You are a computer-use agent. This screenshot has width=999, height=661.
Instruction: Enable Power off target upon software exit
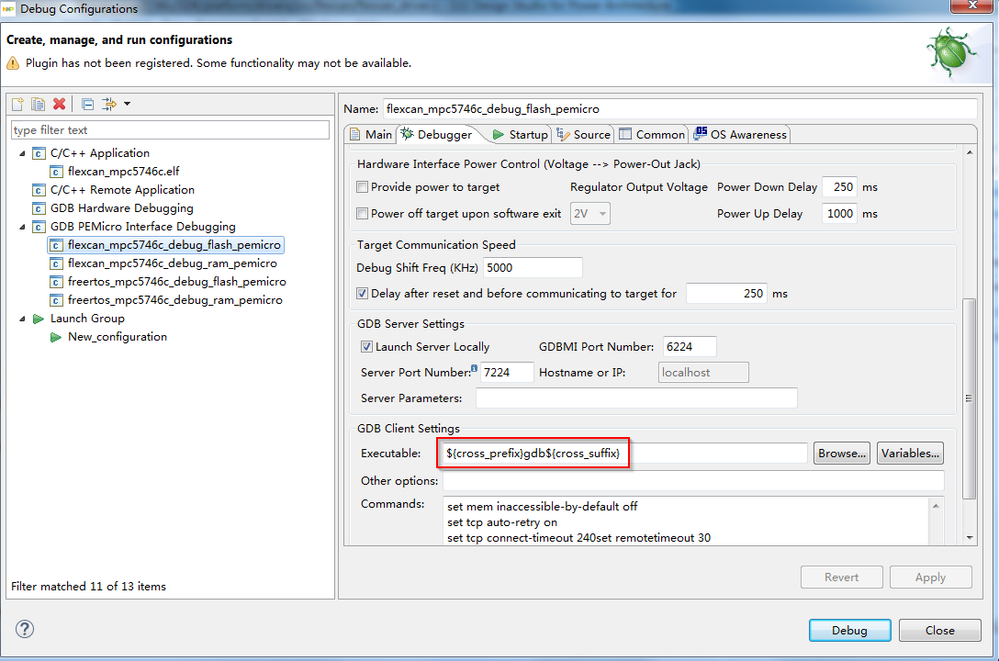[362, 214]
